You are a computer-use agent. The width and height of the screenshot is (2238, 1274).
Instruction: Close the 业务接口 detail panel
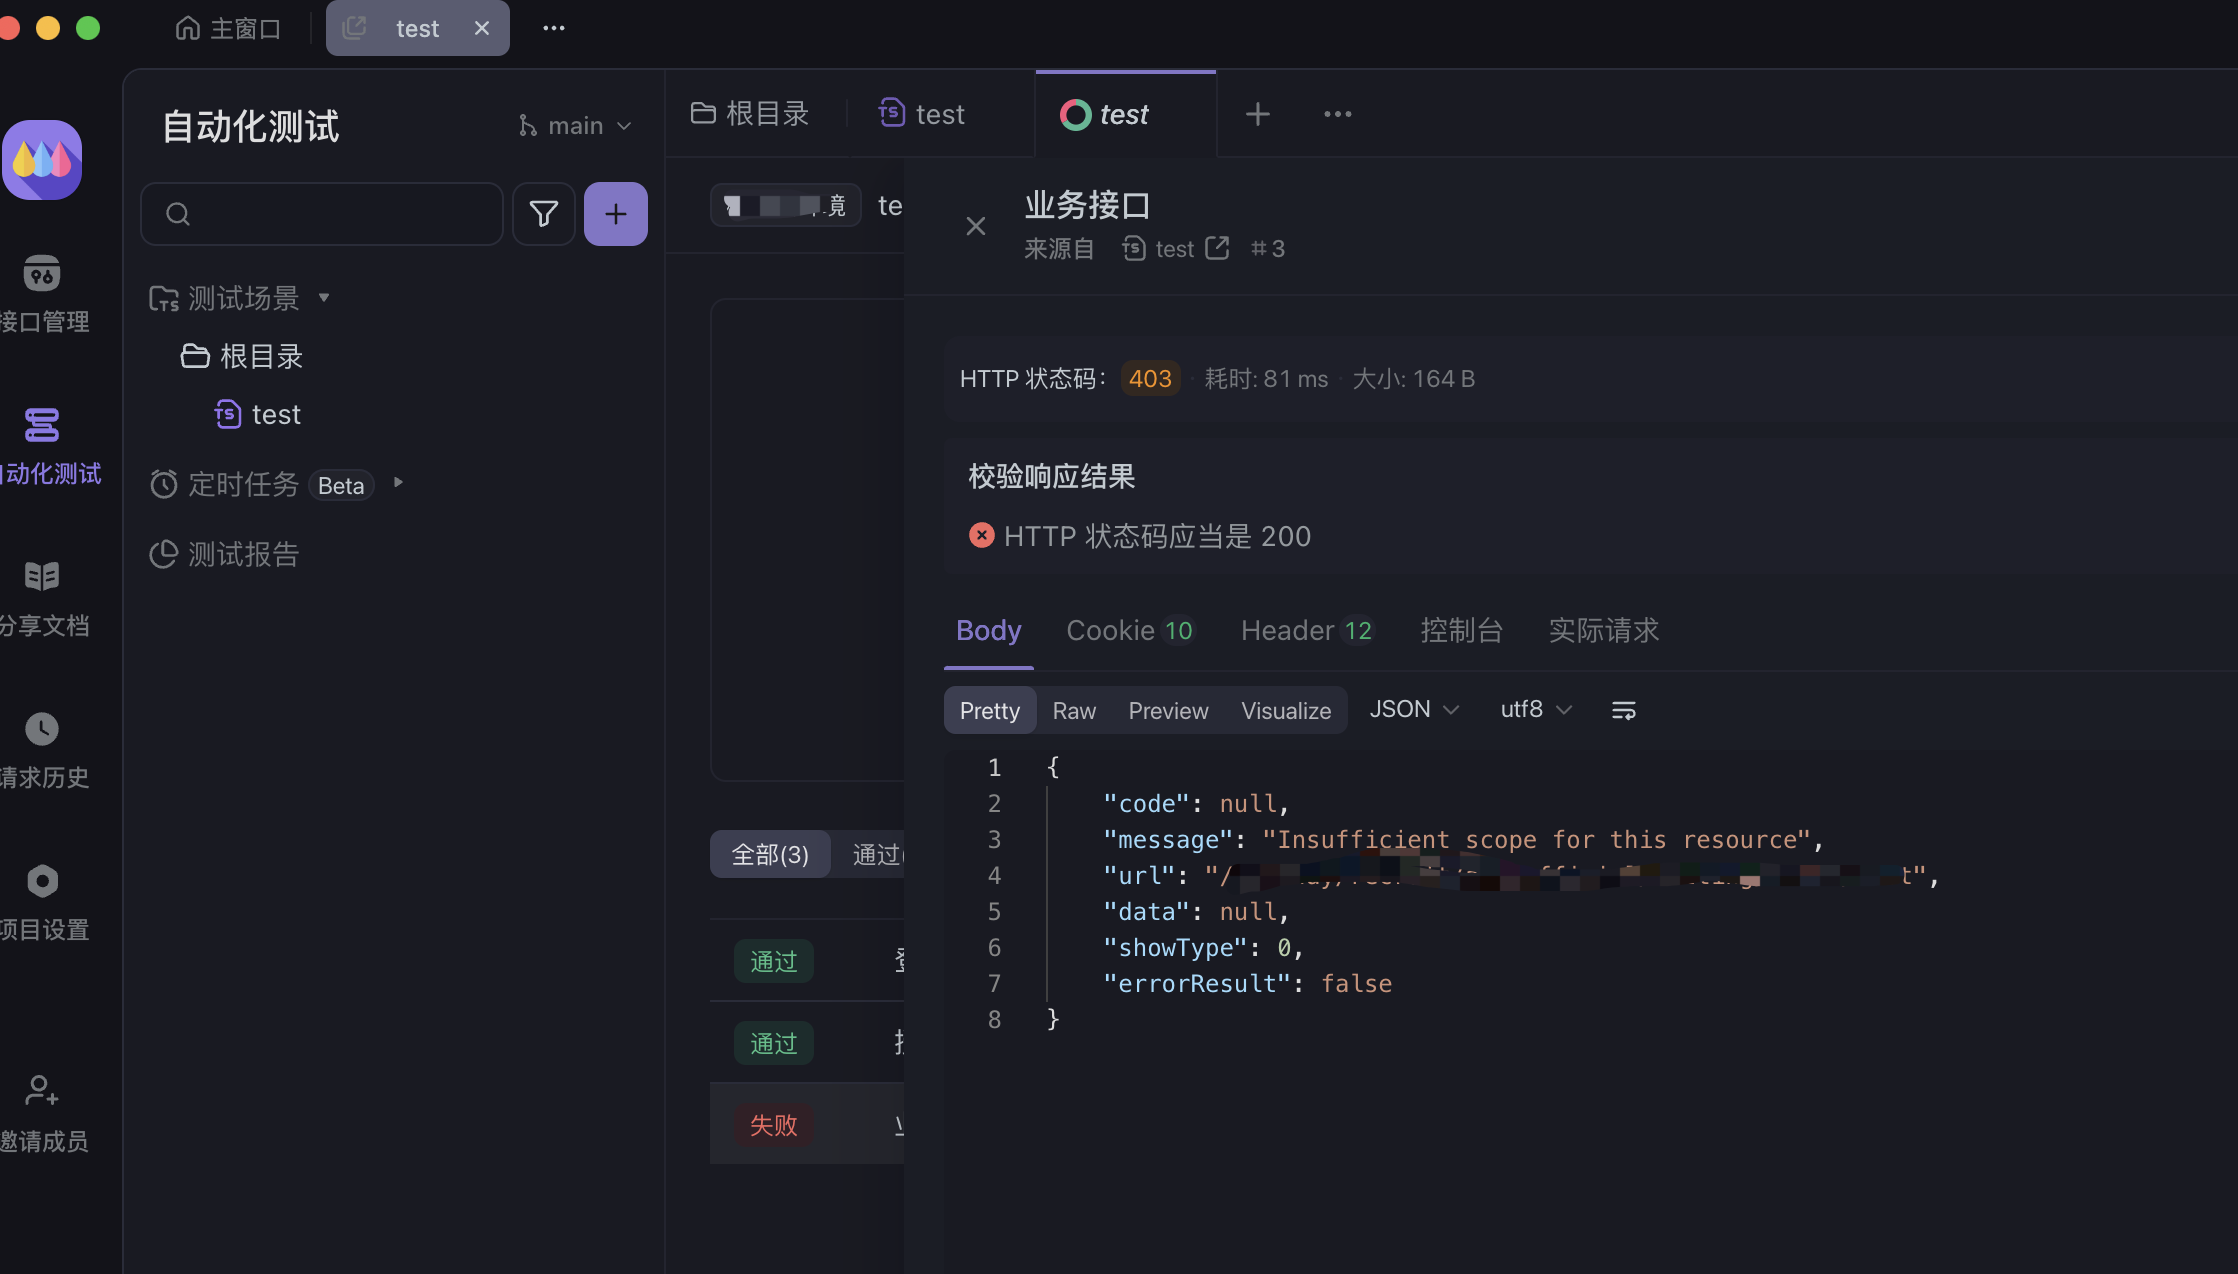(x=976, y=226)
